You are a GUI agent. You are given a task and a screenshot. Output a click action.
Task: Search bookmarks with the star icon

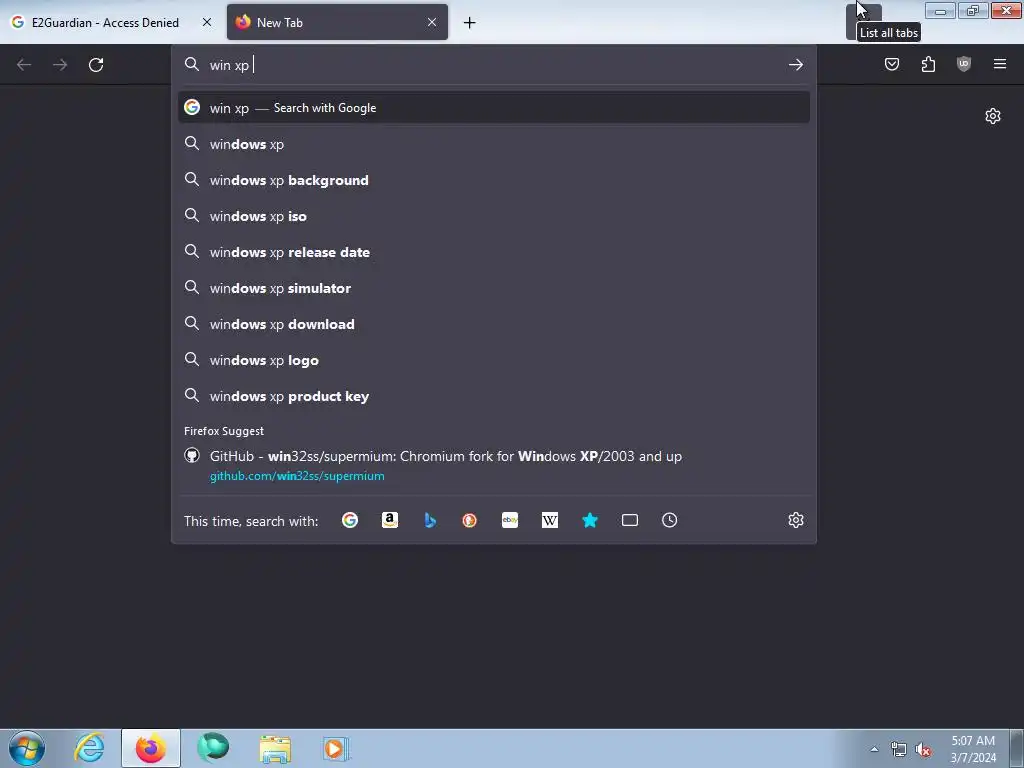(590, 520)
